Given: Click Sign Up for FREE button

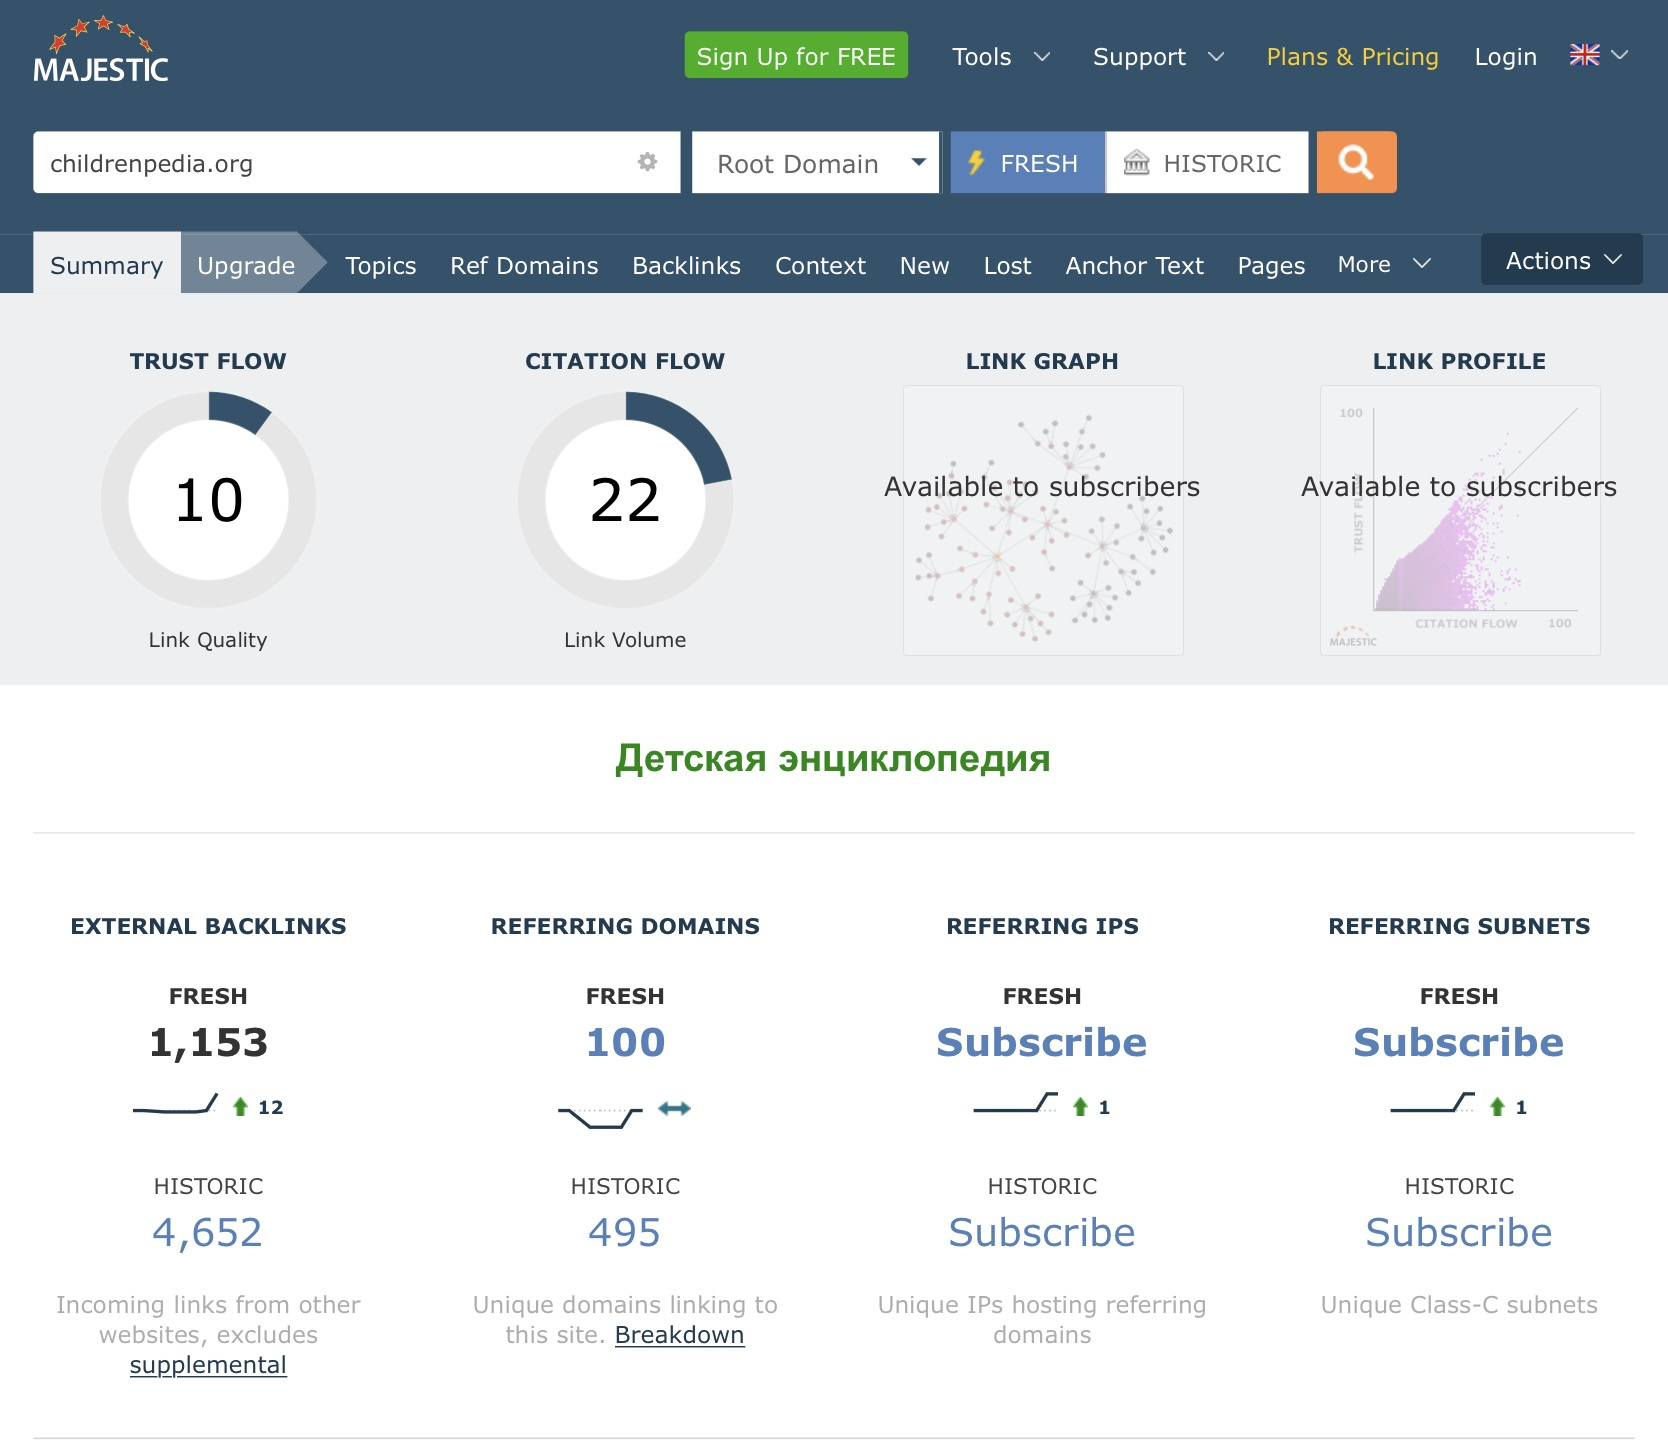Looking at the screenshot, I should 796,55.
